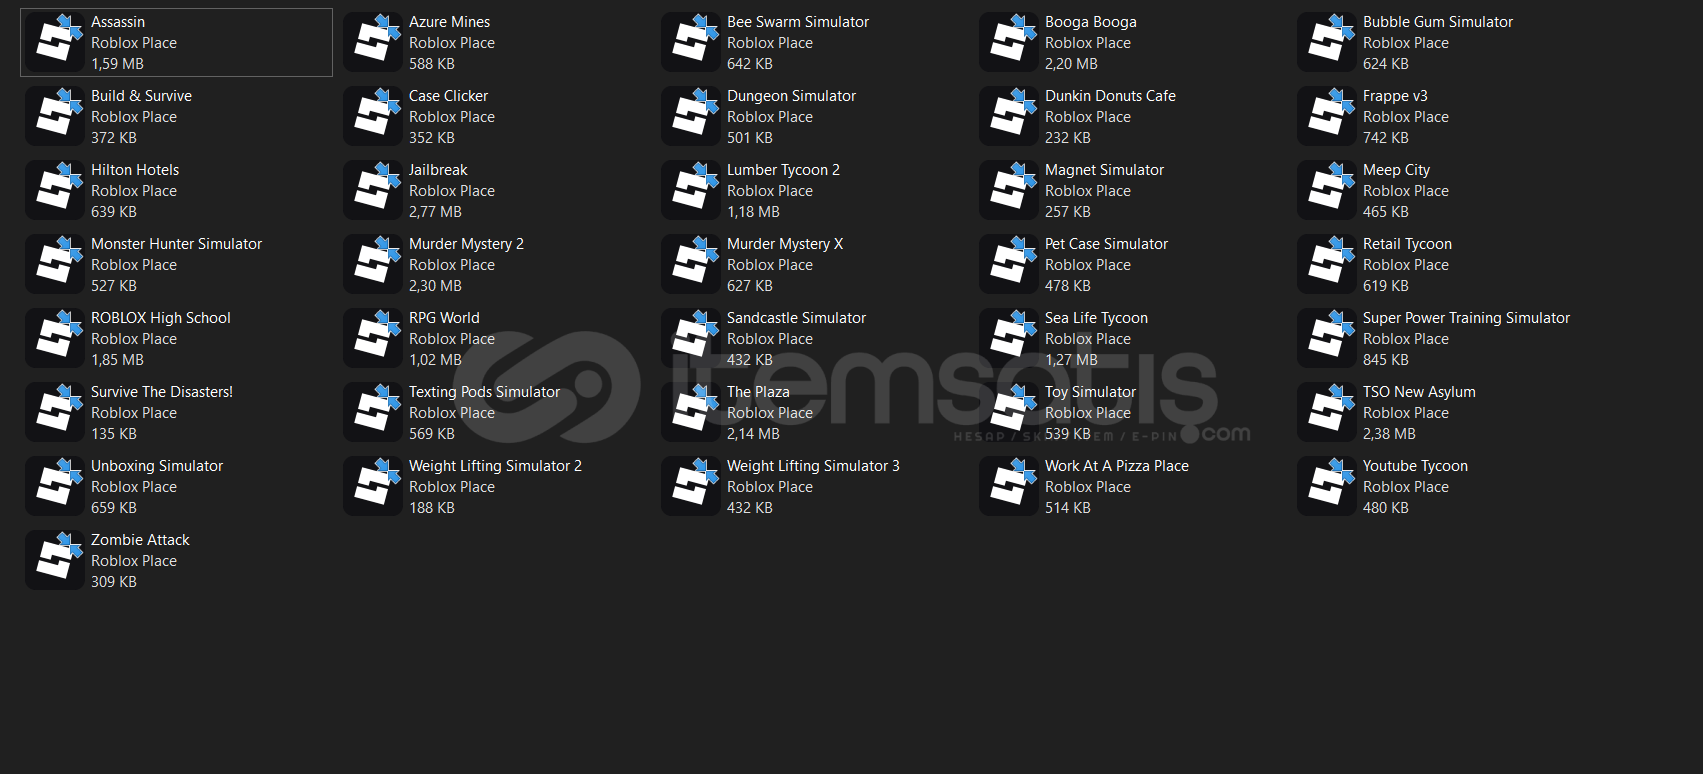Click the Murder Mystery X file icon

[x=692, y=264]
